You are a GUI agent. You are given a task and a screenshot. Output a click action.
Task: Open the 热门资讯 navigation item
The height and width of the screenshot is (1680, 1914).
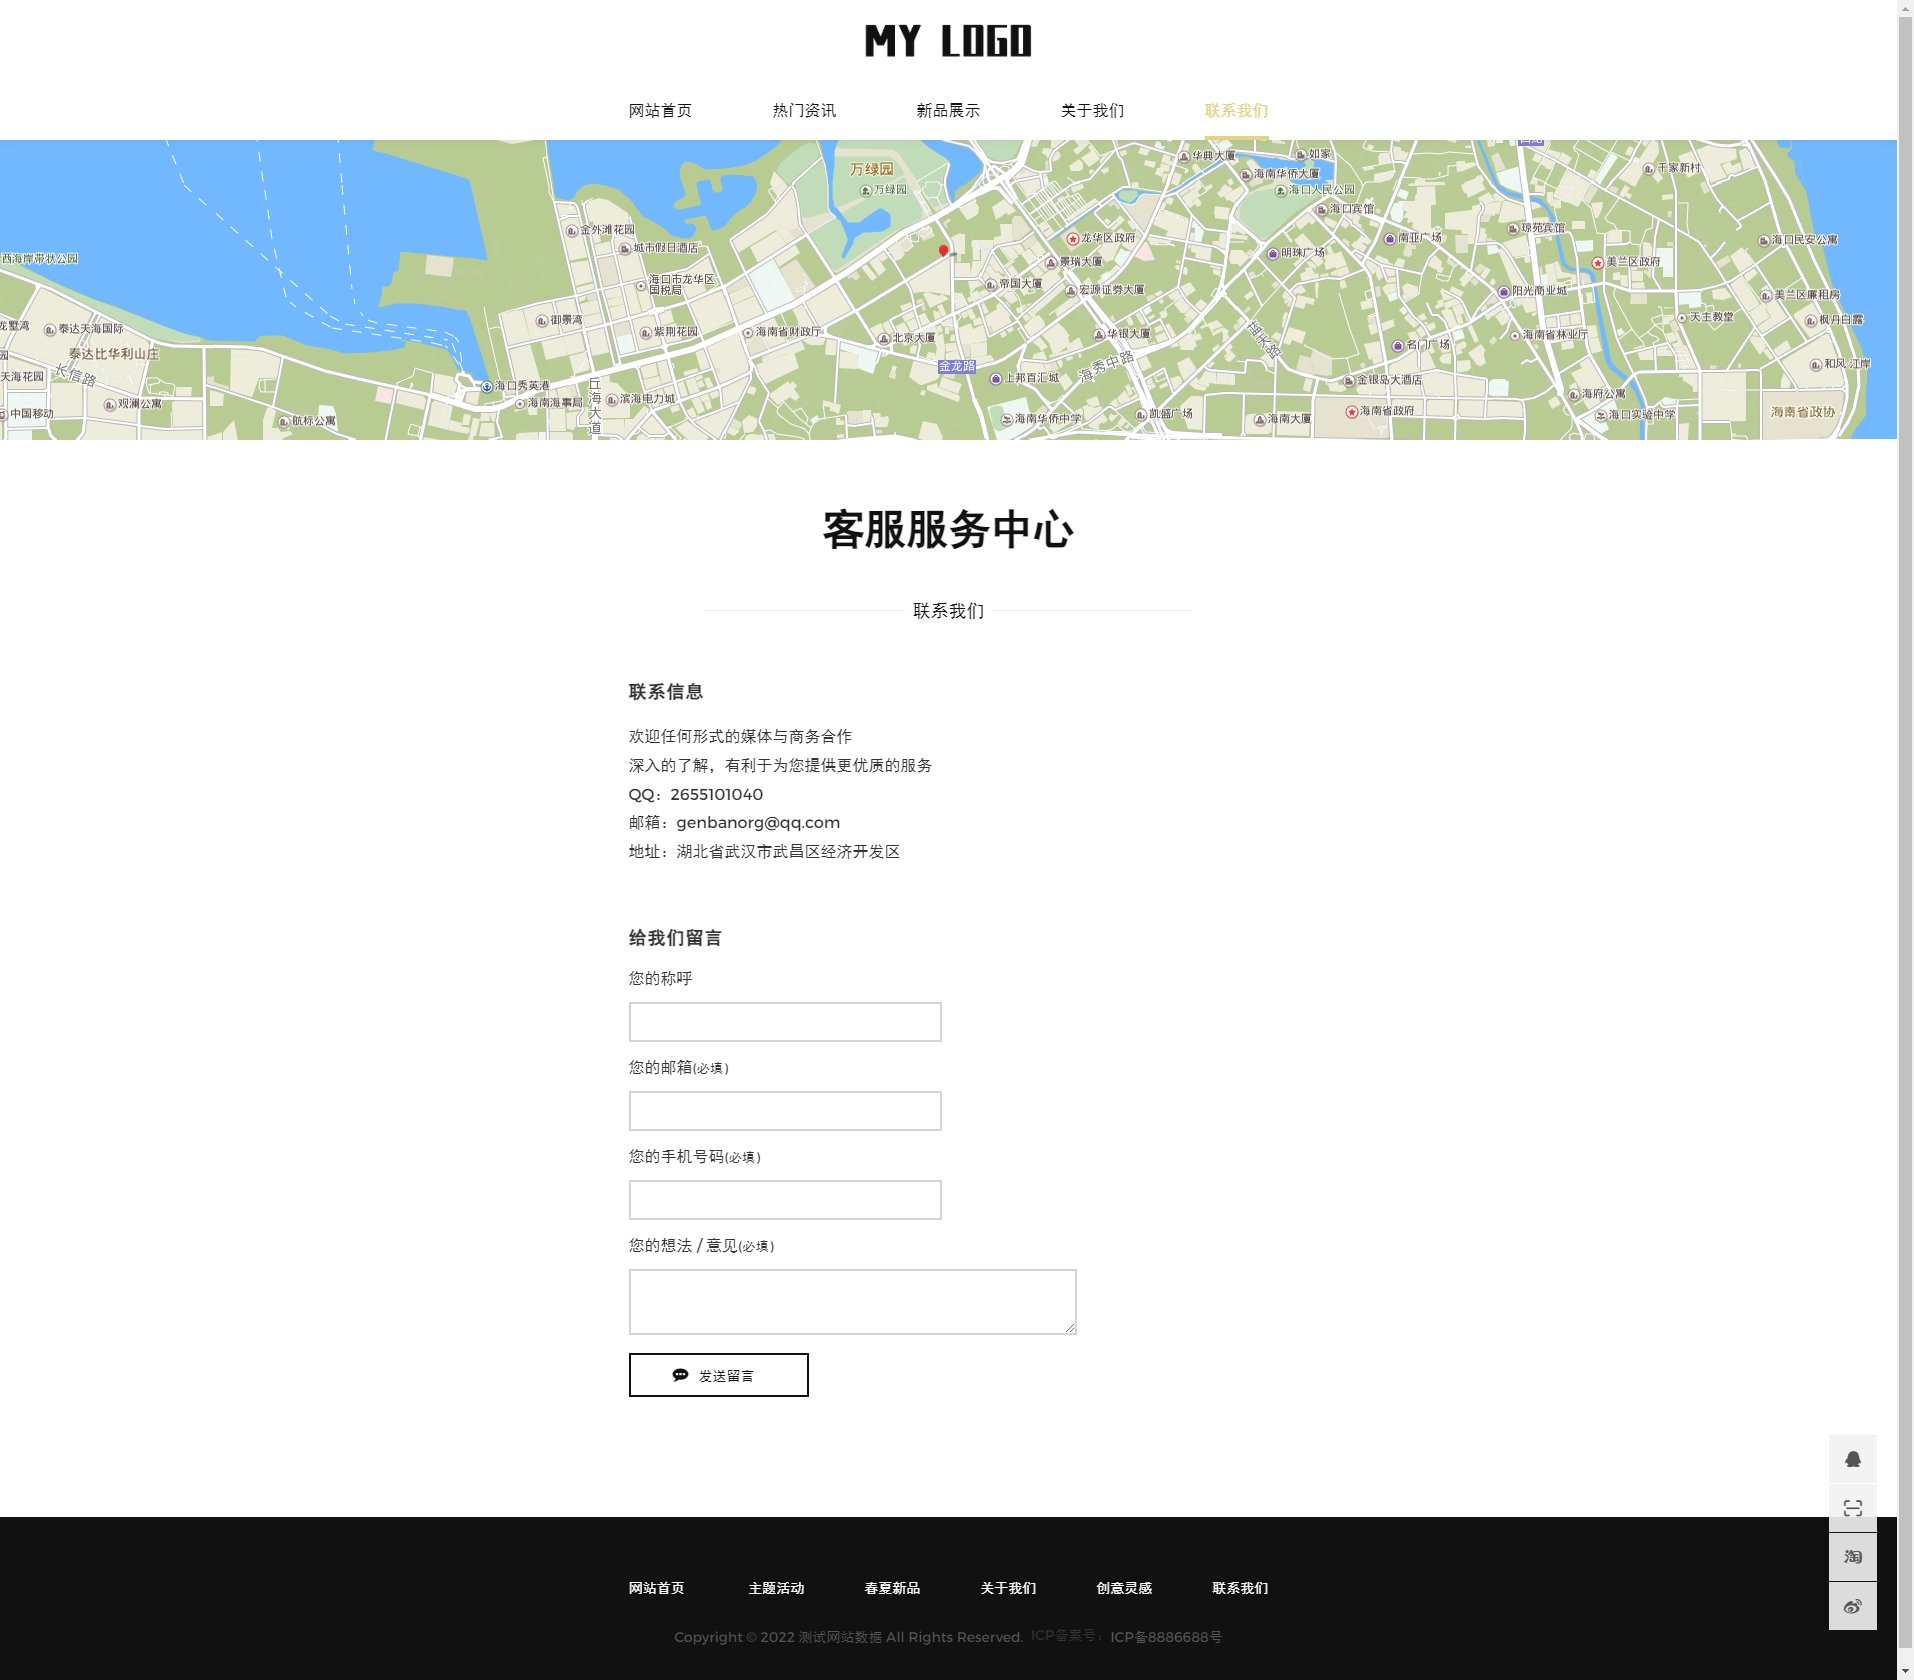coord(803,111)
